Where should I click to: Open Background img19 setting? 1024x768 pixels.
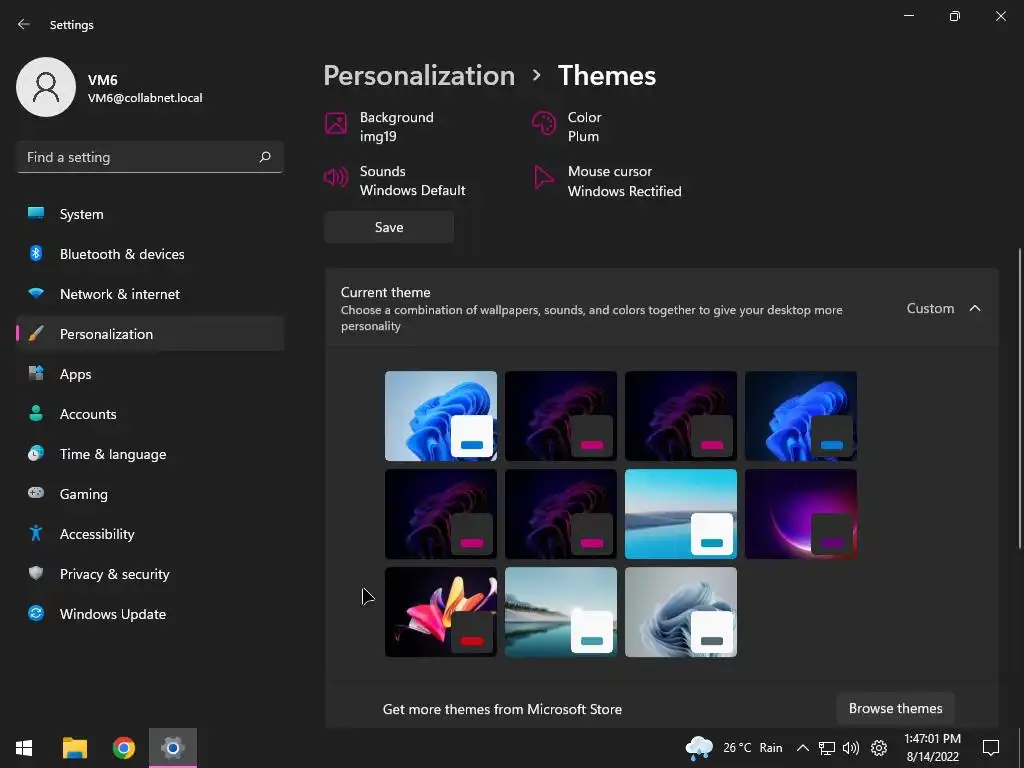click(x=380, y=127)
